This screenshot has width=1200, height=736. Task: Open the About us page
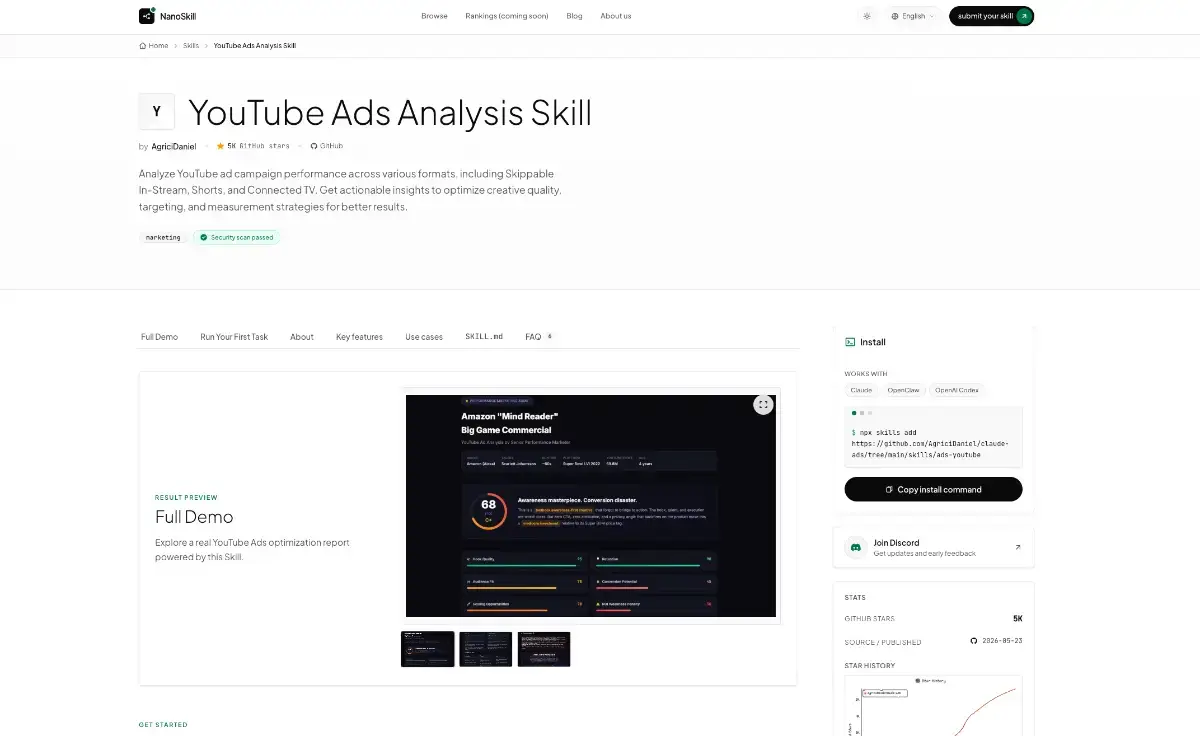point(615,16)
